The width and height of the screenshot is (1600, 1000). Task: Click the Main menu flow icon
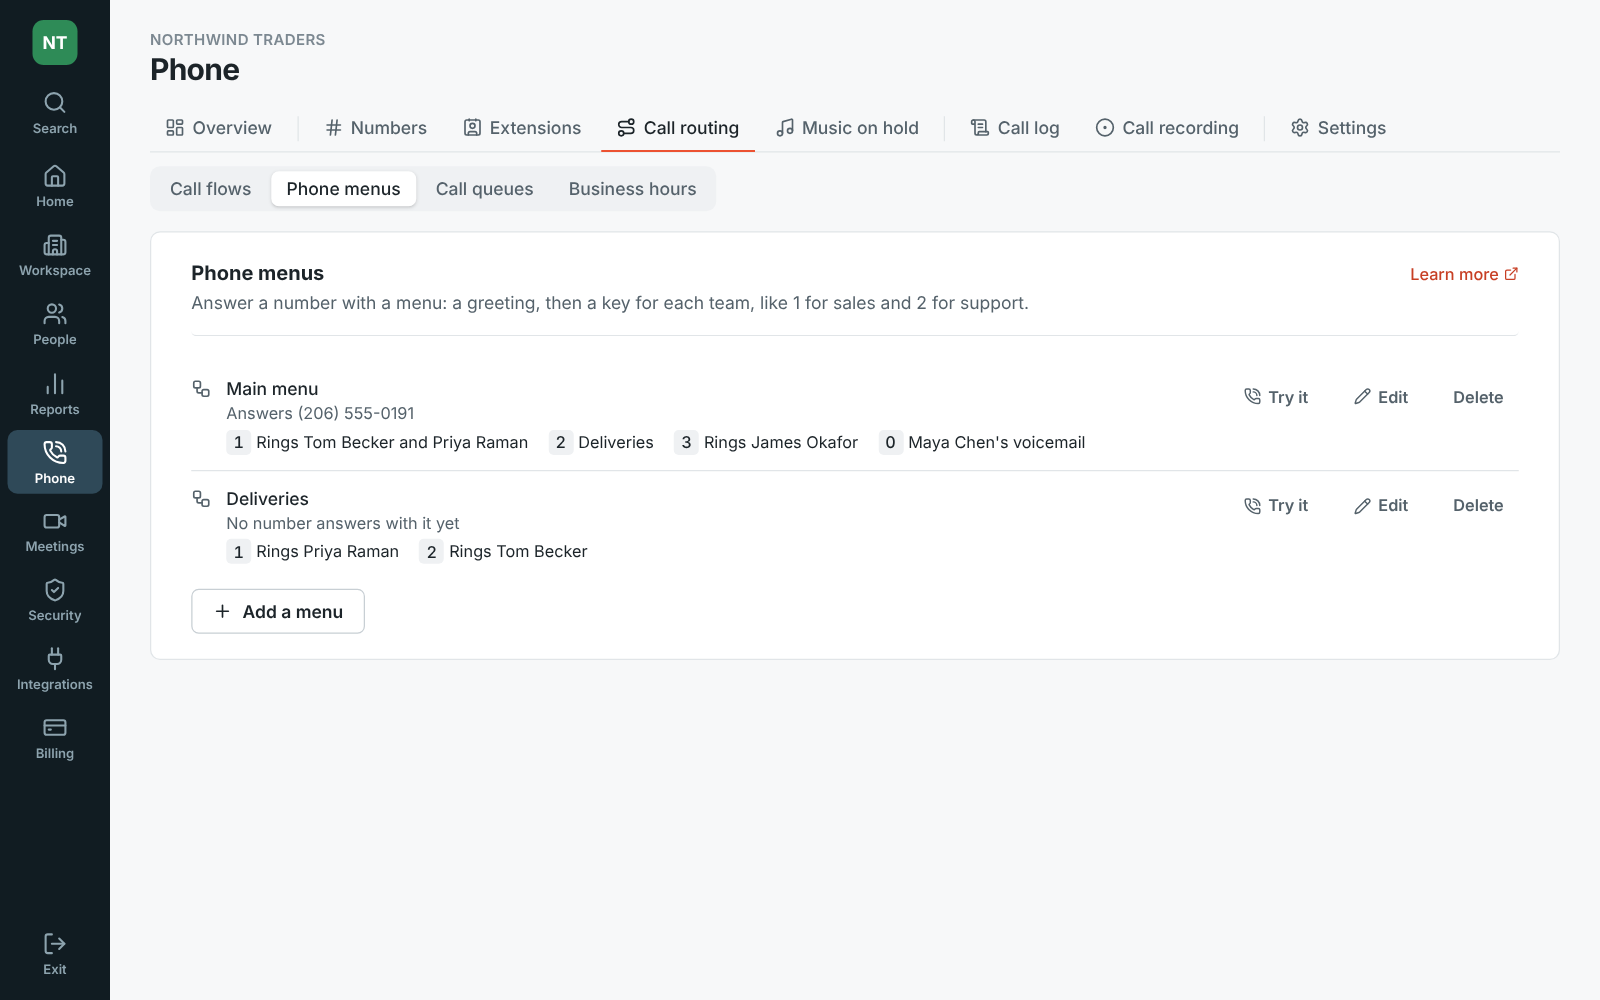[201, 389]
